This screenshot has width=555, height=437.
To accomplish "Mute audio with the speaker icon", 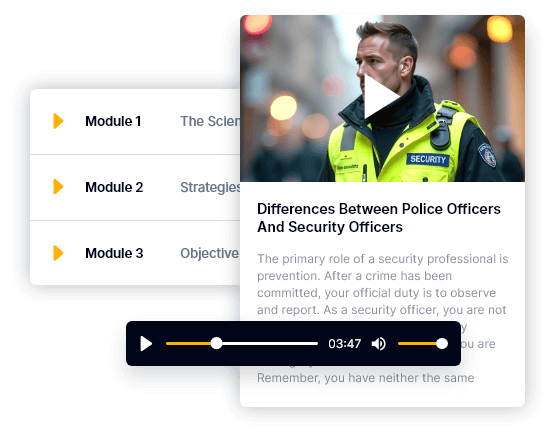I will pyautogui.click(x=378, y=344).
